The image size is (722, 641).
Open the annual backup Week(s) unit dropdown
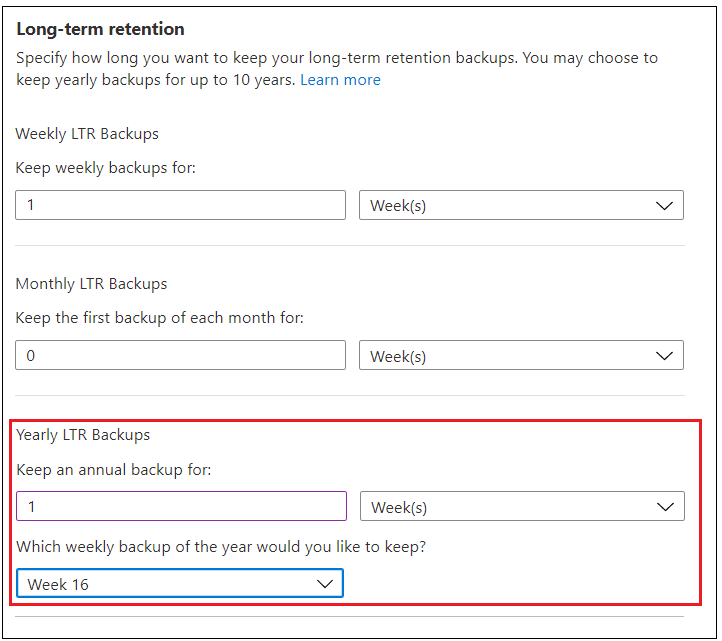click(x=521, y=507)
